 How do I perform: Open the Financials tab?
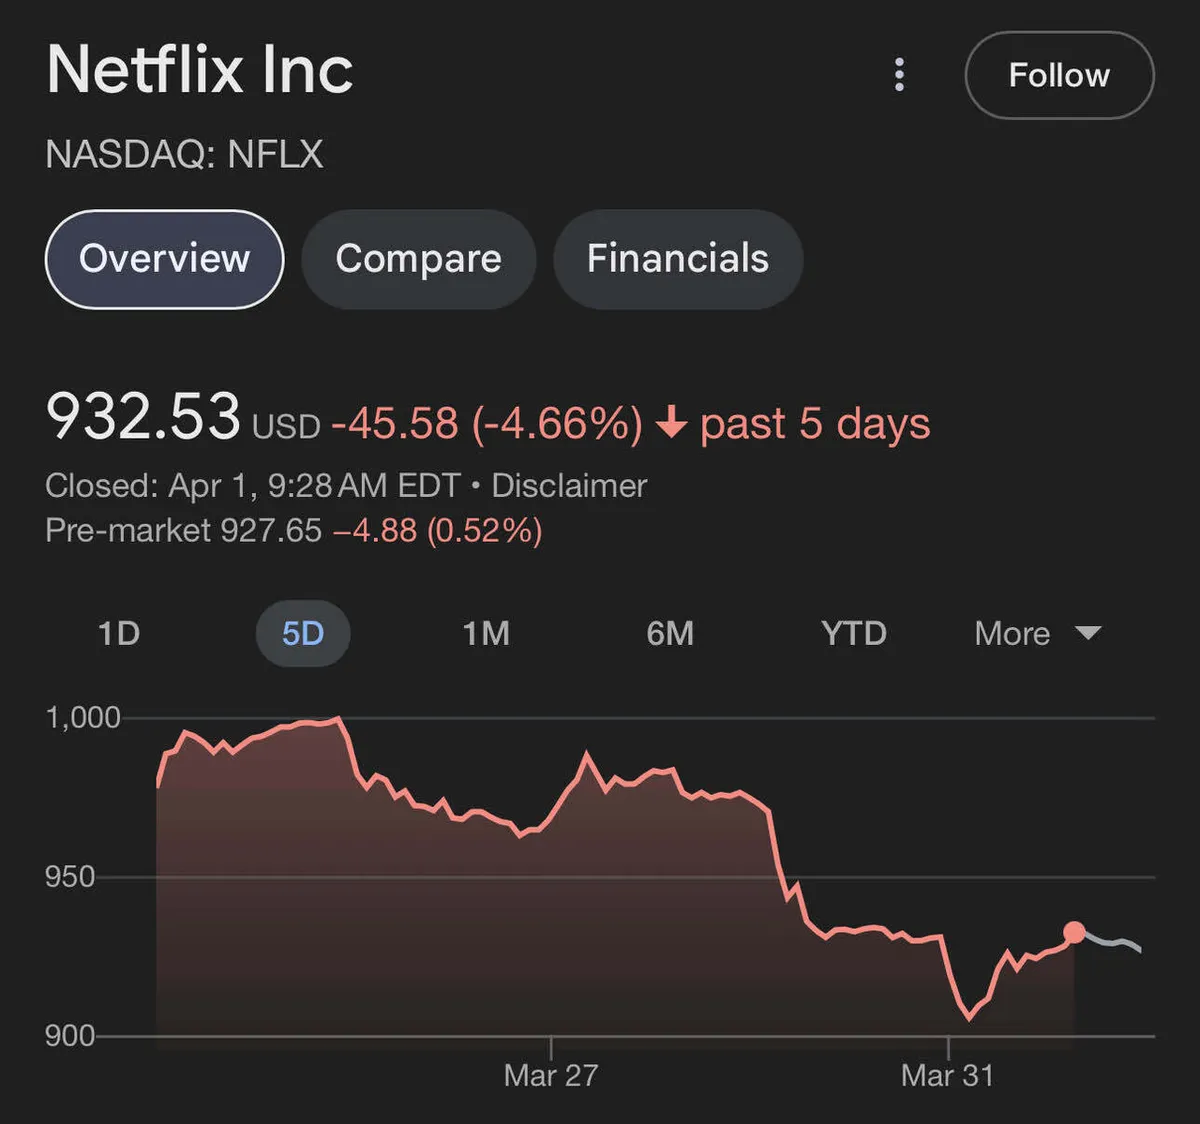click(x=678, y=259)
